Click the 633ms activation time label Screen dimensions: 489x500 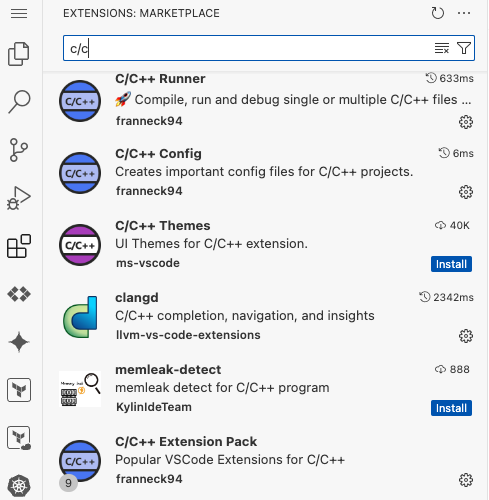coord(450,78)
